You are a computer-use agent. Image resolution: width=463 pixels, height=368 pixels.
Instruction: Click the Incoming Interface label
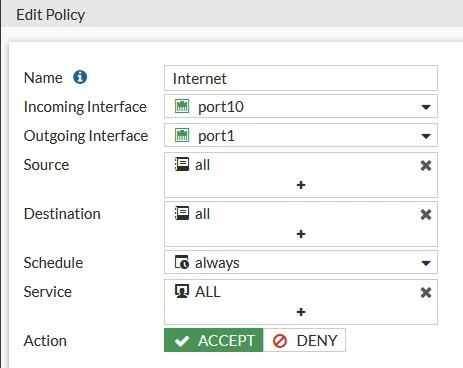pos(85,107)
